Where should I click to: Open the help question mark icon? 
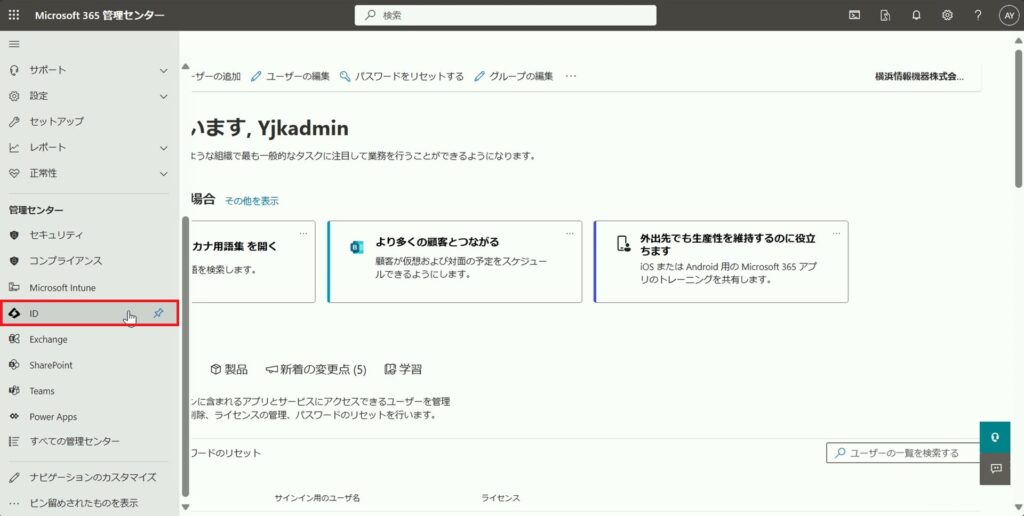978,16
